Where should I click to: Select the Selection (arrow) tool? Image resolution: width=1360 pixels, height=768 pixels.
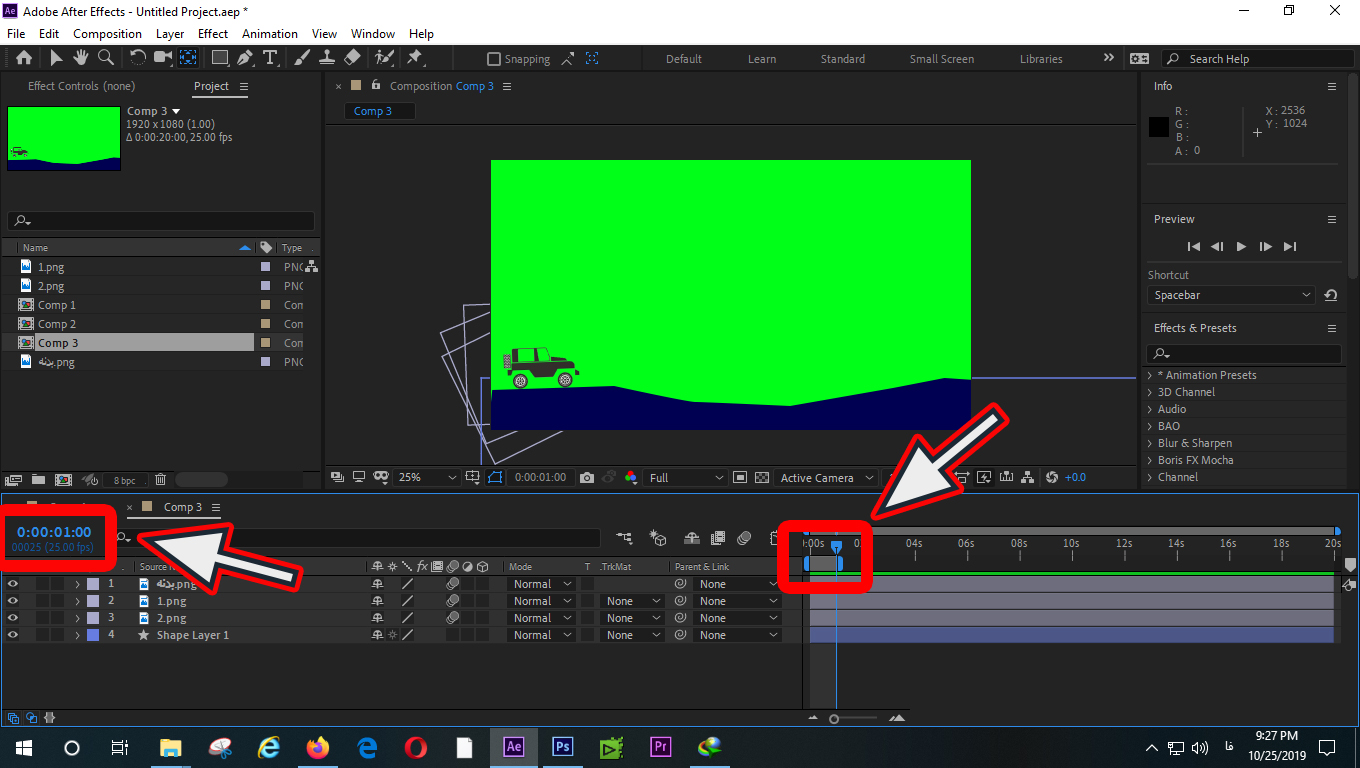pos(56,58)
